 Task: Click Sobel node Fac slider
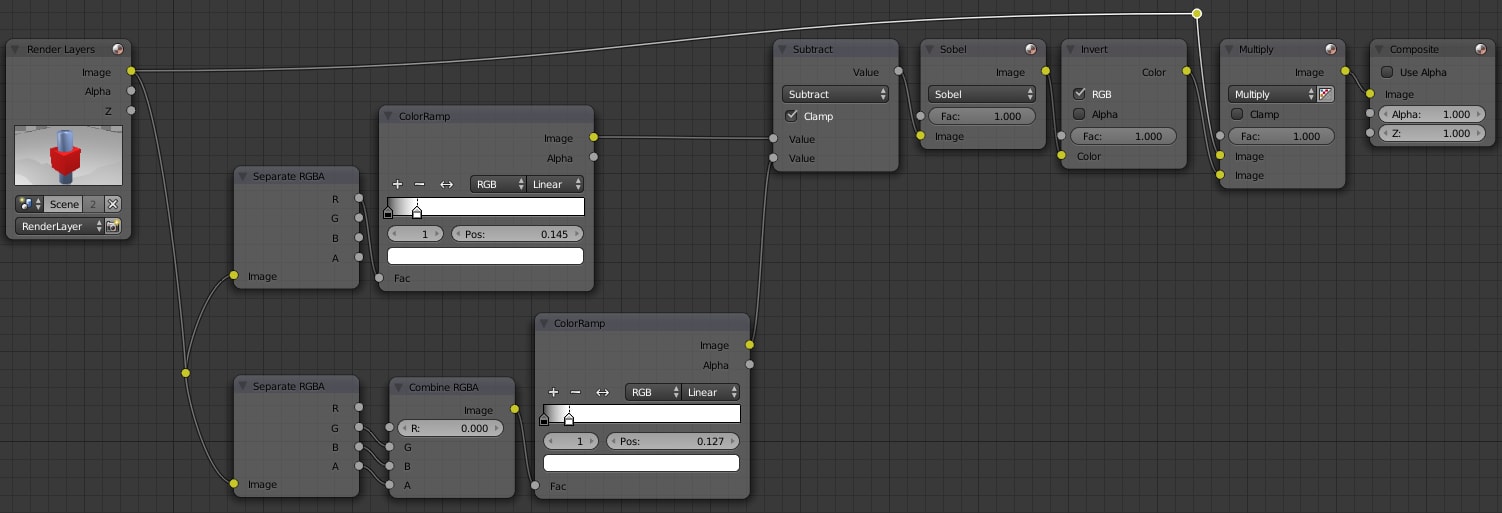pos(982,116)
